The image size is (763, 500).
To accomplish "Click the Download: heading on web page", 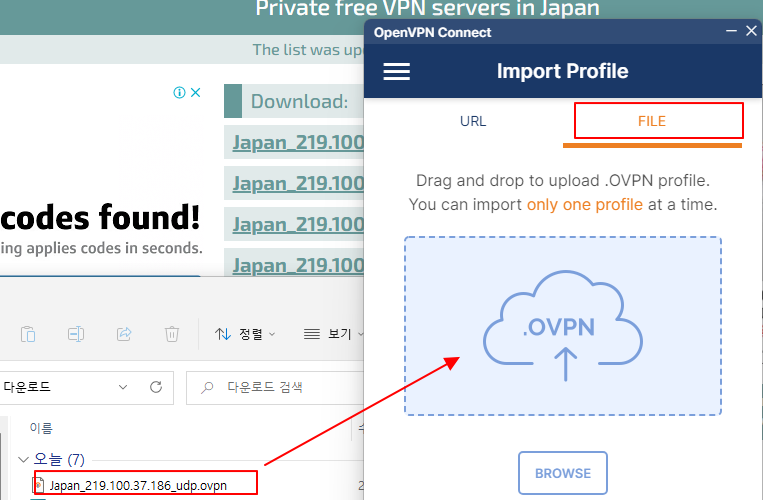I will tap(299, 102).
